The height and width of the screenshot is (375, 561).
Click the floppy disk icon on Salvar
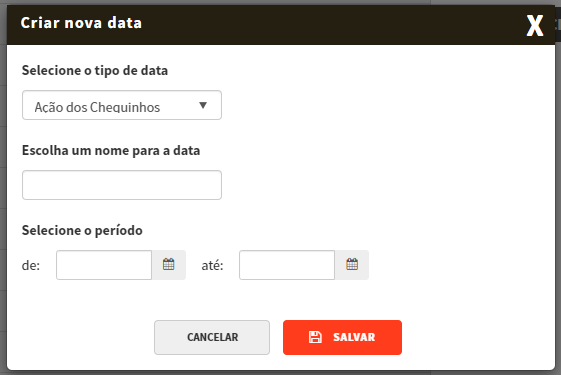315,337
